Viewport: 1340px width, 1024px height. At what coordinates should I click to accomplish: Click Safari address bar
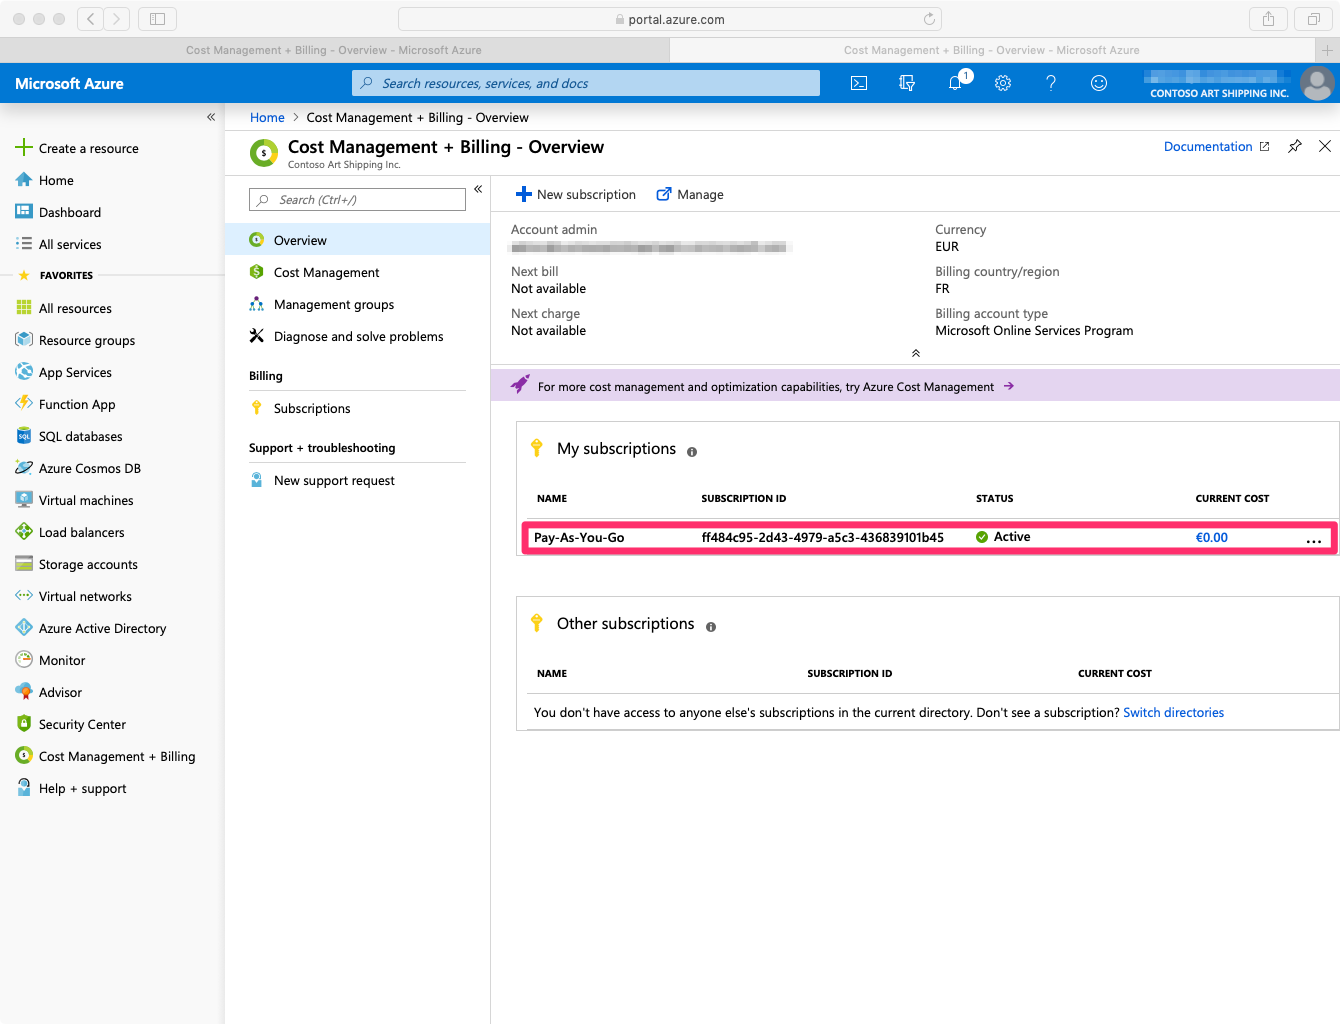pyautogui.click(x=669, y=19)
